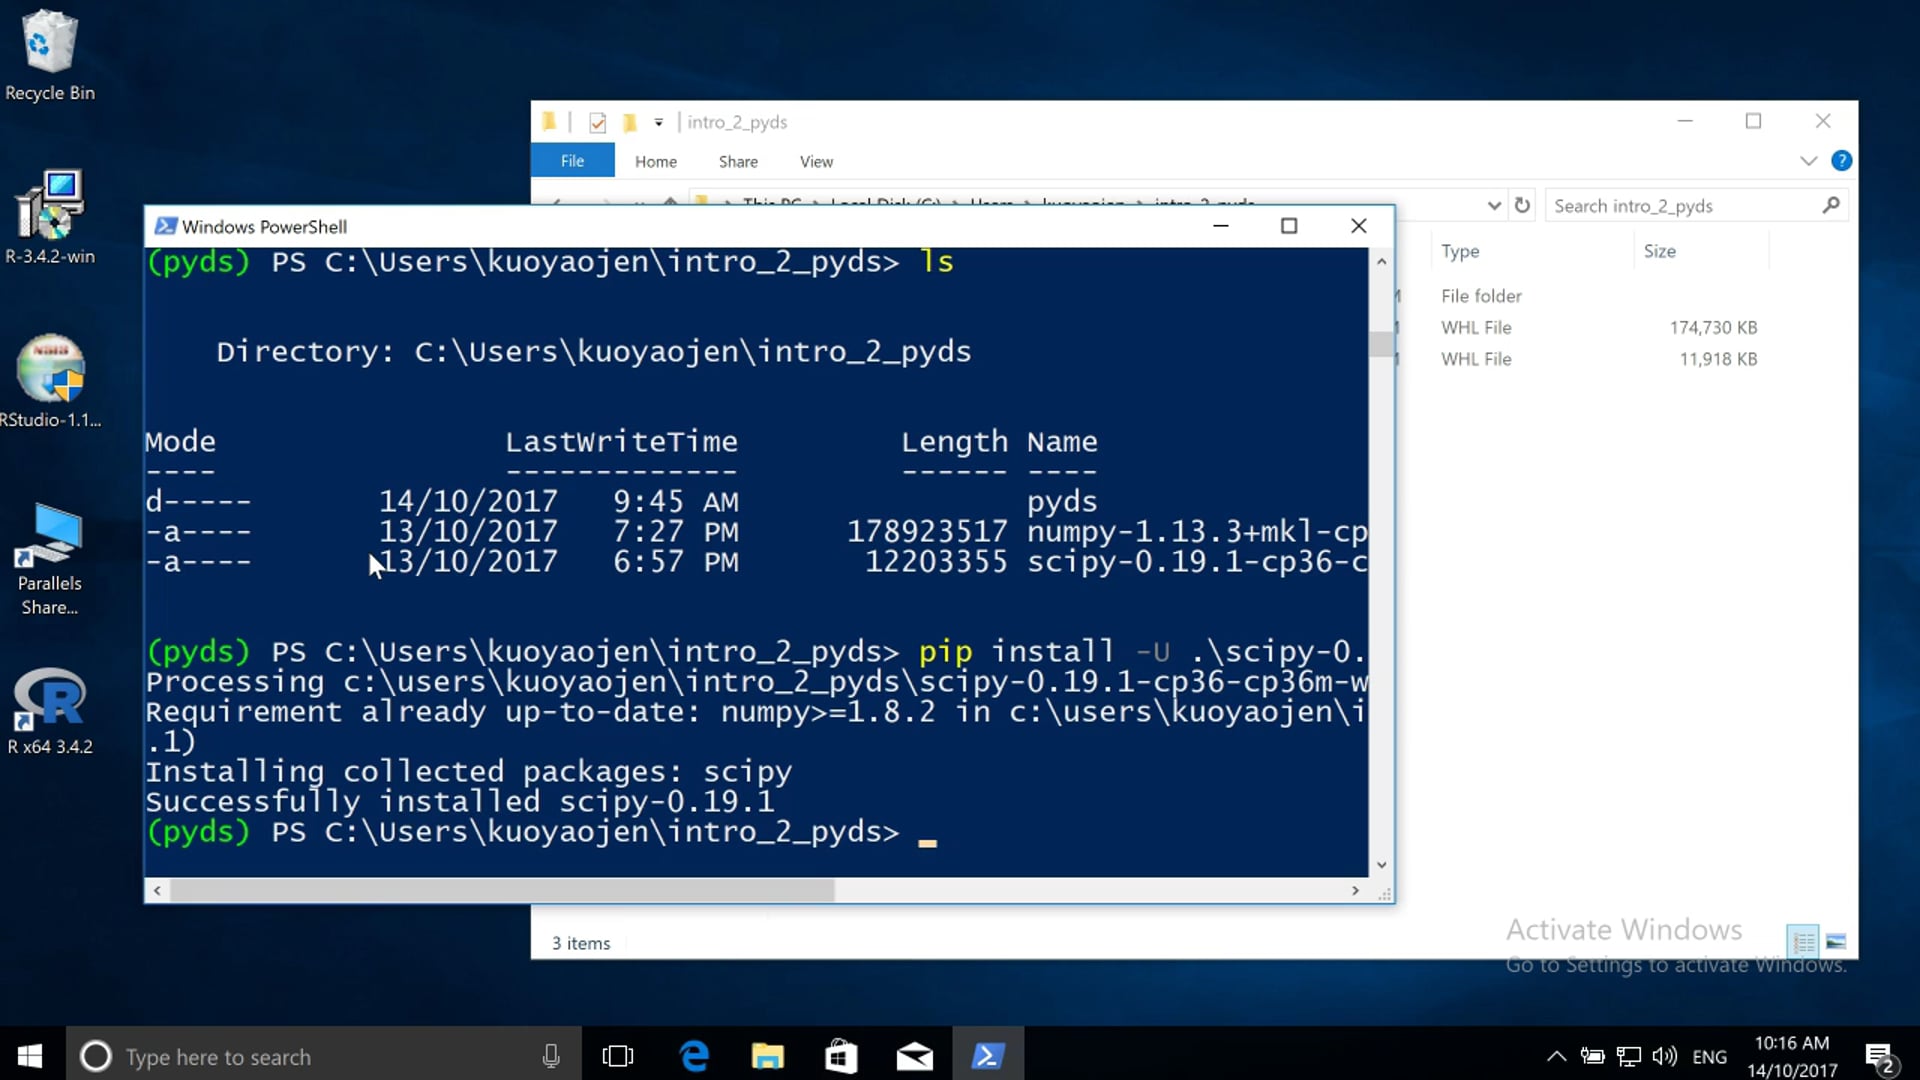Image resolution: width=1920 pixels, height=1080 pixels.
Task: Refresh the intro_2_pyds folder view
Action: click(x=1522, y=205)
